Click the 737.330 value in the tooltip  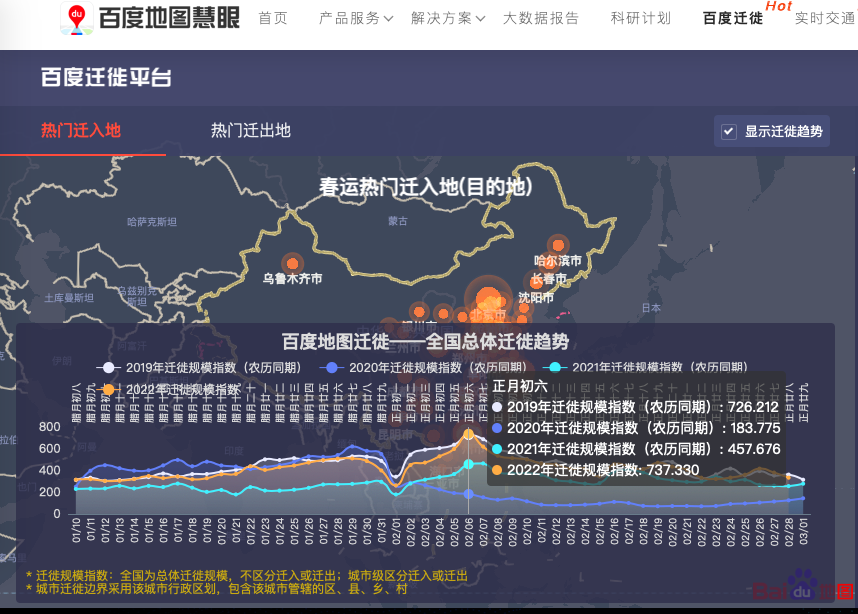[673, 470]
